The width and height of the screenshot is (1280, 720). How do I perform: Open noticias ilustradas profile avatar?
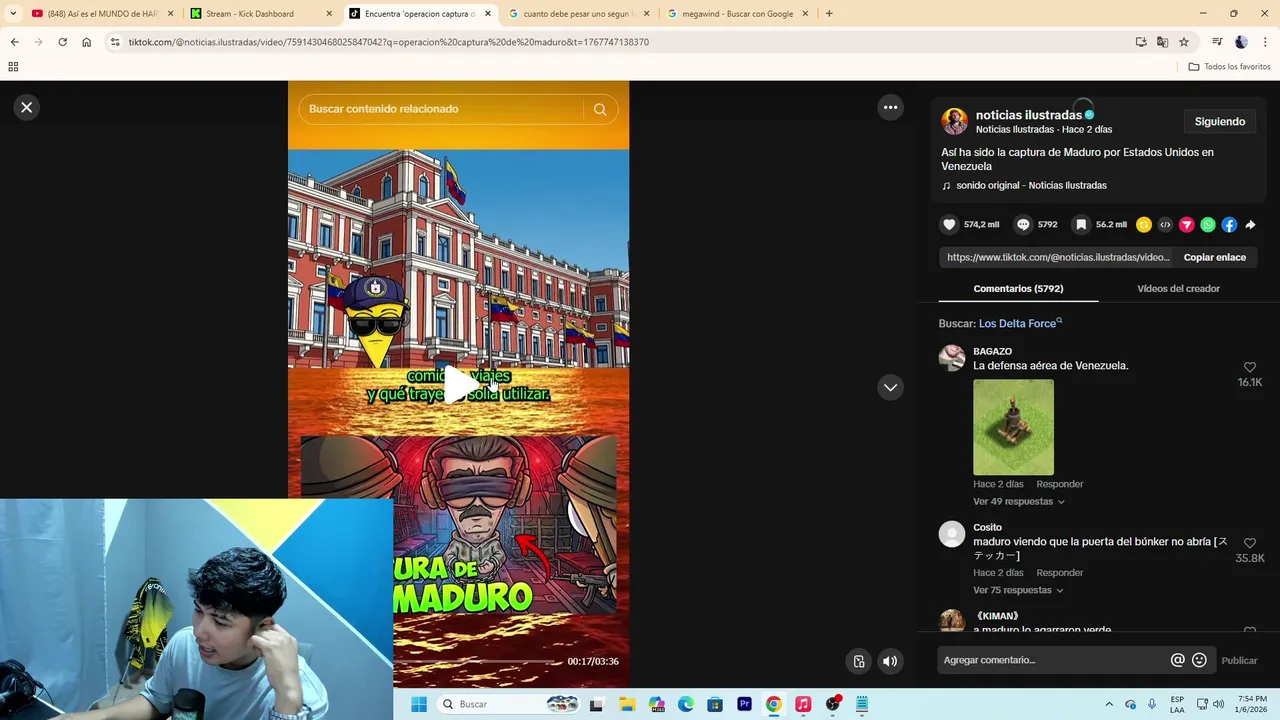click(955, 121)
